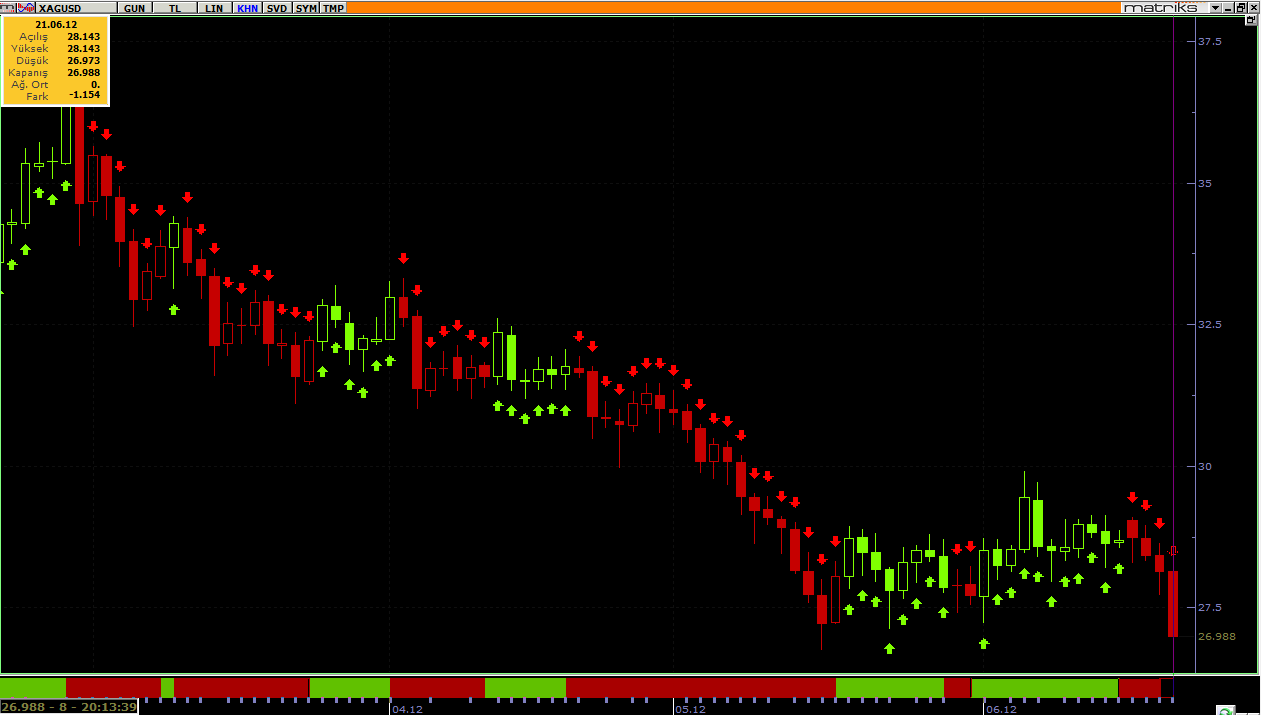Click the 37.5 price axis label
The image size is (1261, 715).
[1210, 41]
